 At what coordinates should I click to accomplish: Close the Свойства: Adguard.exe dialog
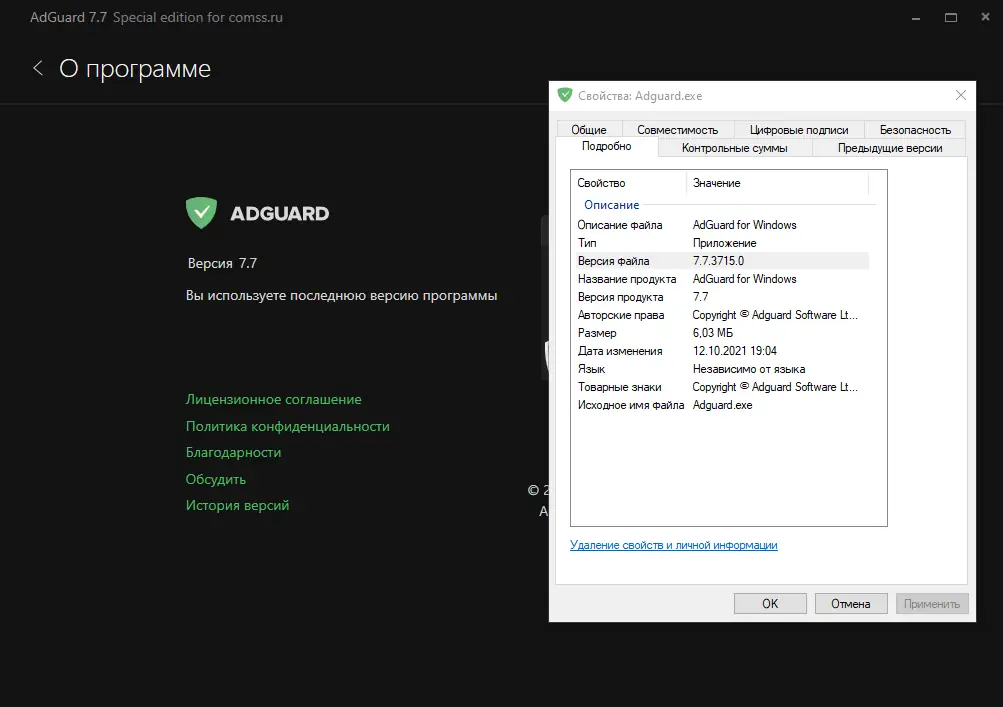(x=961, y=96)
